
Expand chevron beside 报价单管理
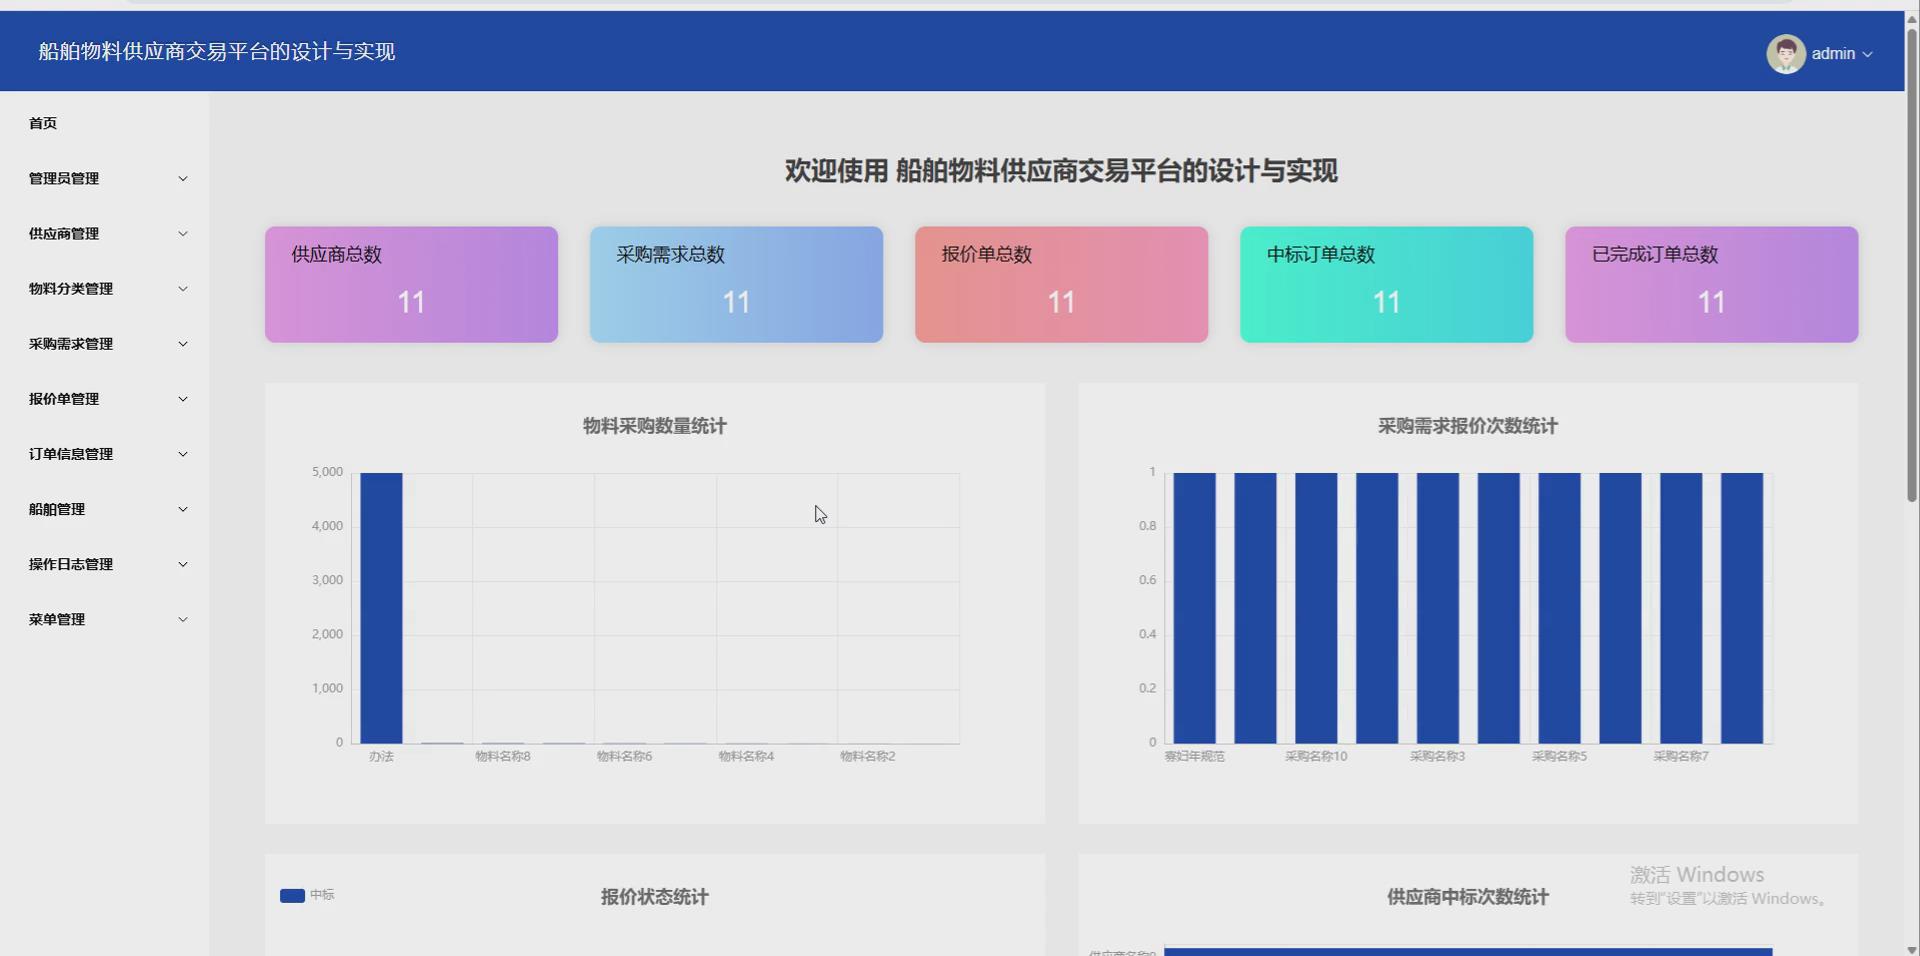(183, 398)
